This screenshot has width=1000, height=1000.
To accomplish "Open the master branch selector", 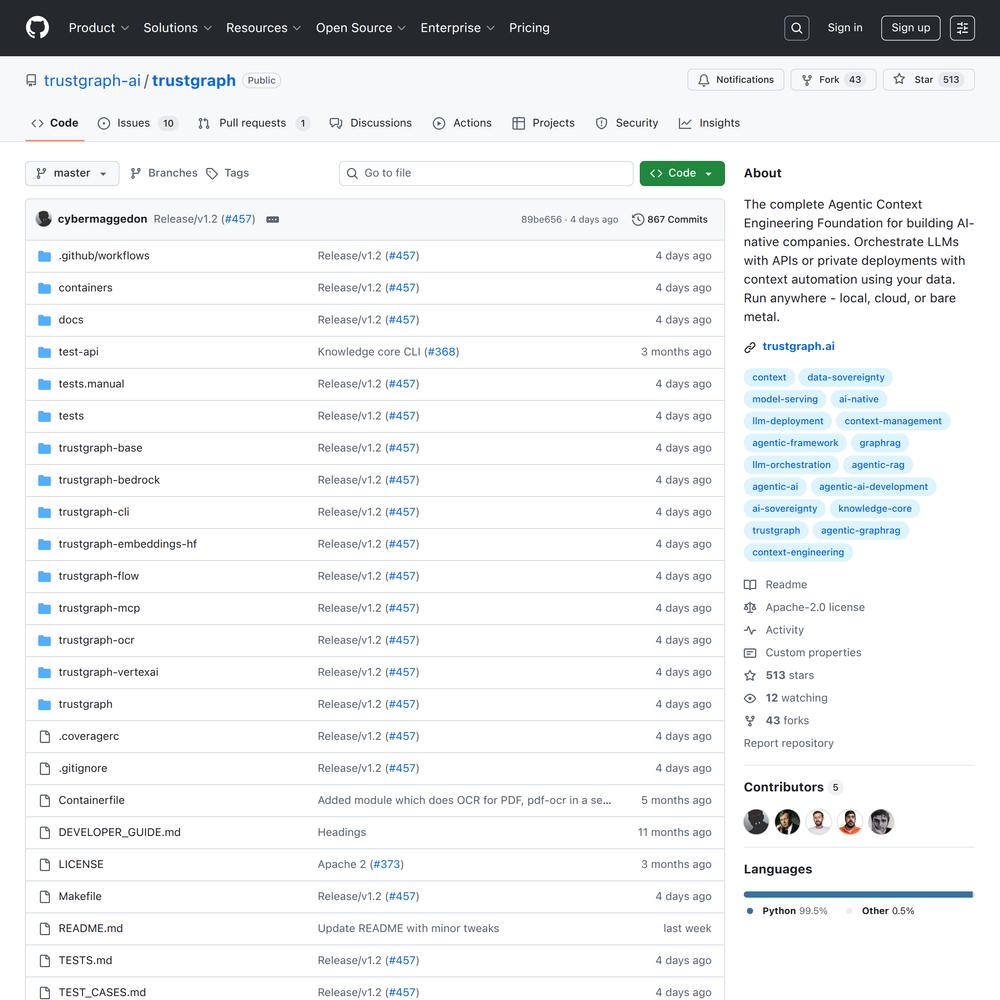I will pyautogui.click(x=72, y=173).
